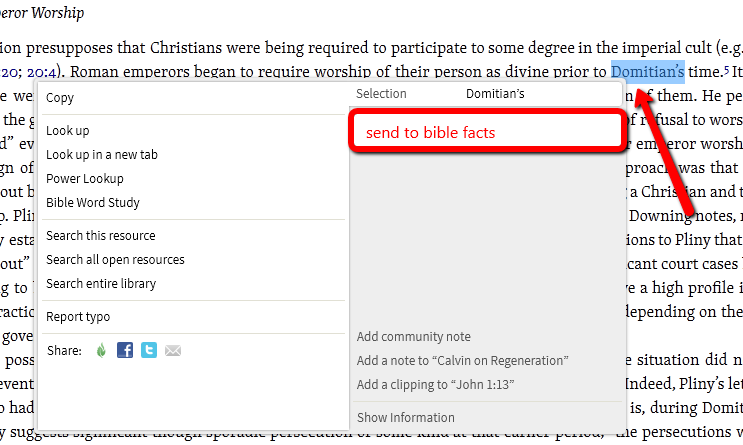The height and width of the screenshot is (445, 743).
Task: Select the Selection Domitian's row
Action: point(485,94)
